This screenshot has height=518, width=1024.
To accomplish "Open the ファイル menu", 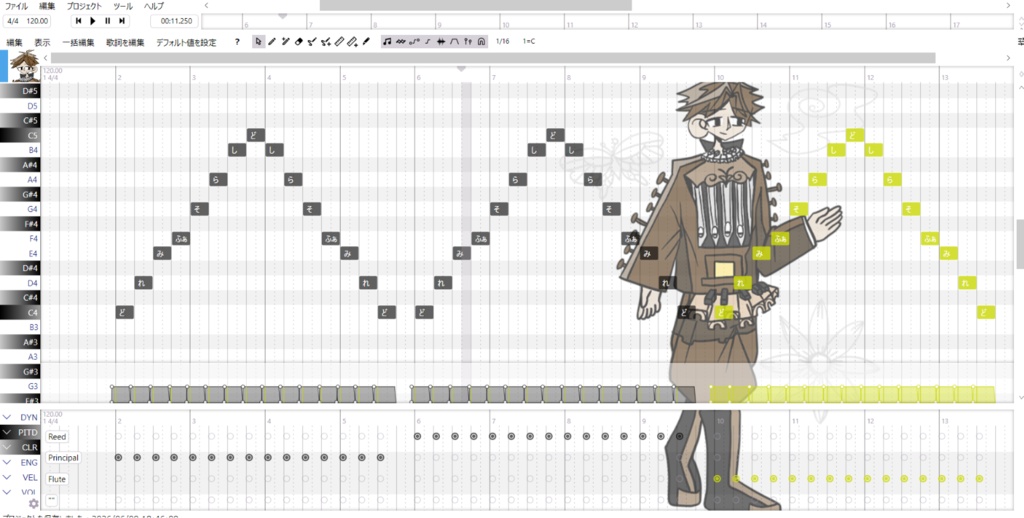I will (x=16, y=6).
